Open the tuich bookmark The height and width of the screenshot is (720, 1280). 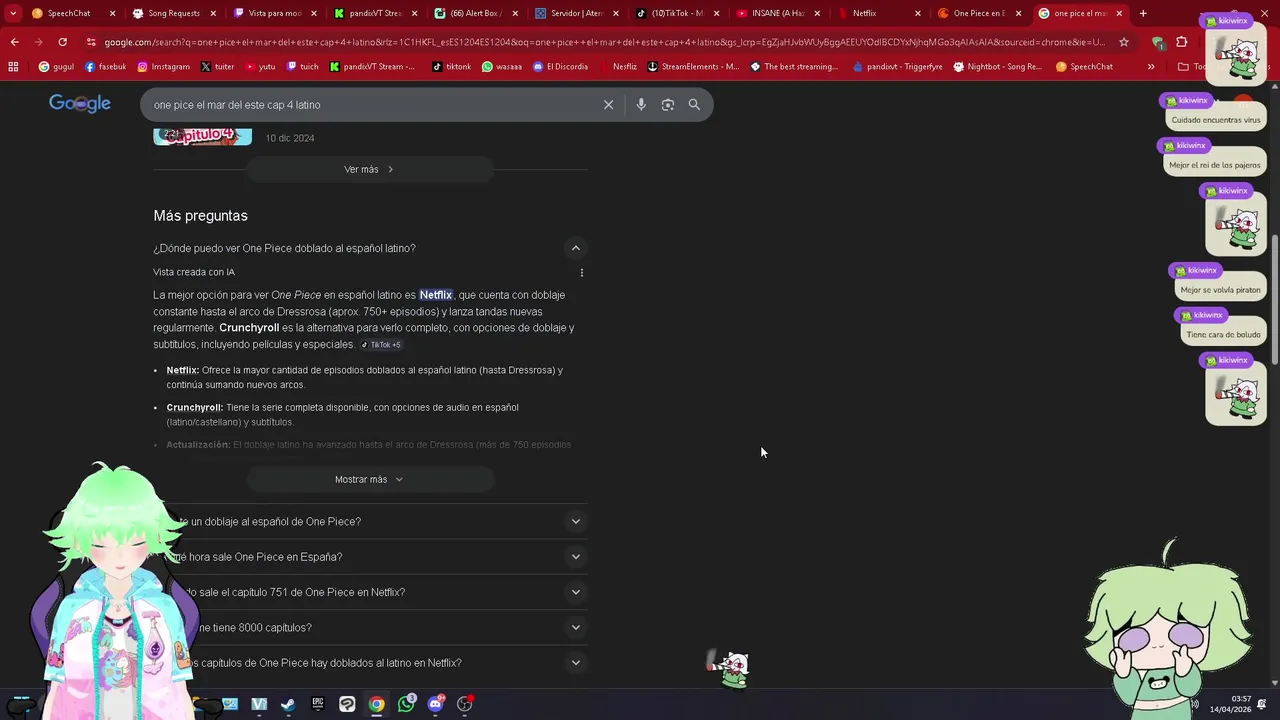click(302, 66)
